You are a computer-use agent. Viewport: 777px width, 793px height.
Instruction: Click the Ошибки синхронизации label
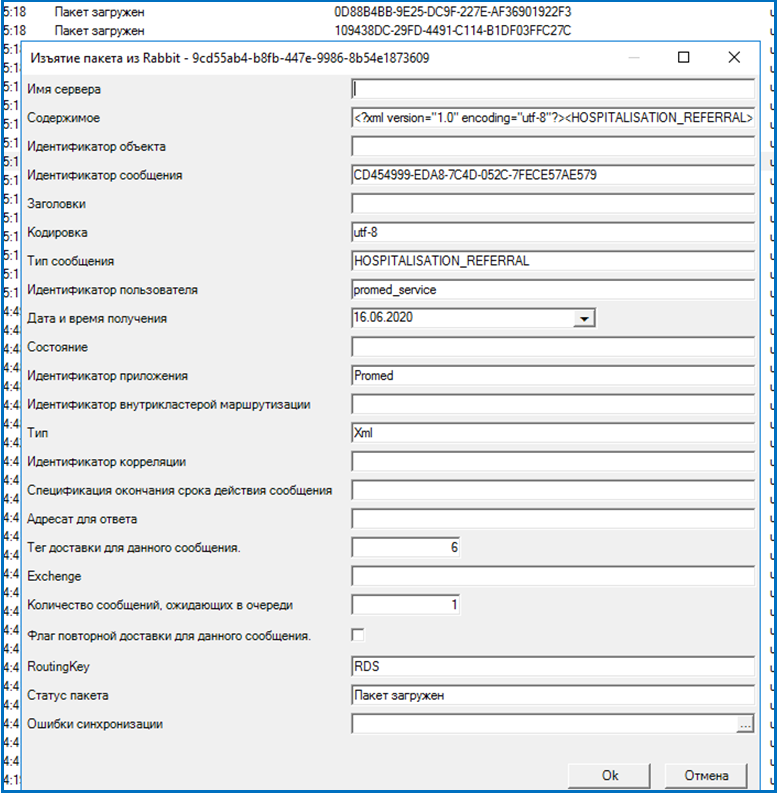coord(95,724)
